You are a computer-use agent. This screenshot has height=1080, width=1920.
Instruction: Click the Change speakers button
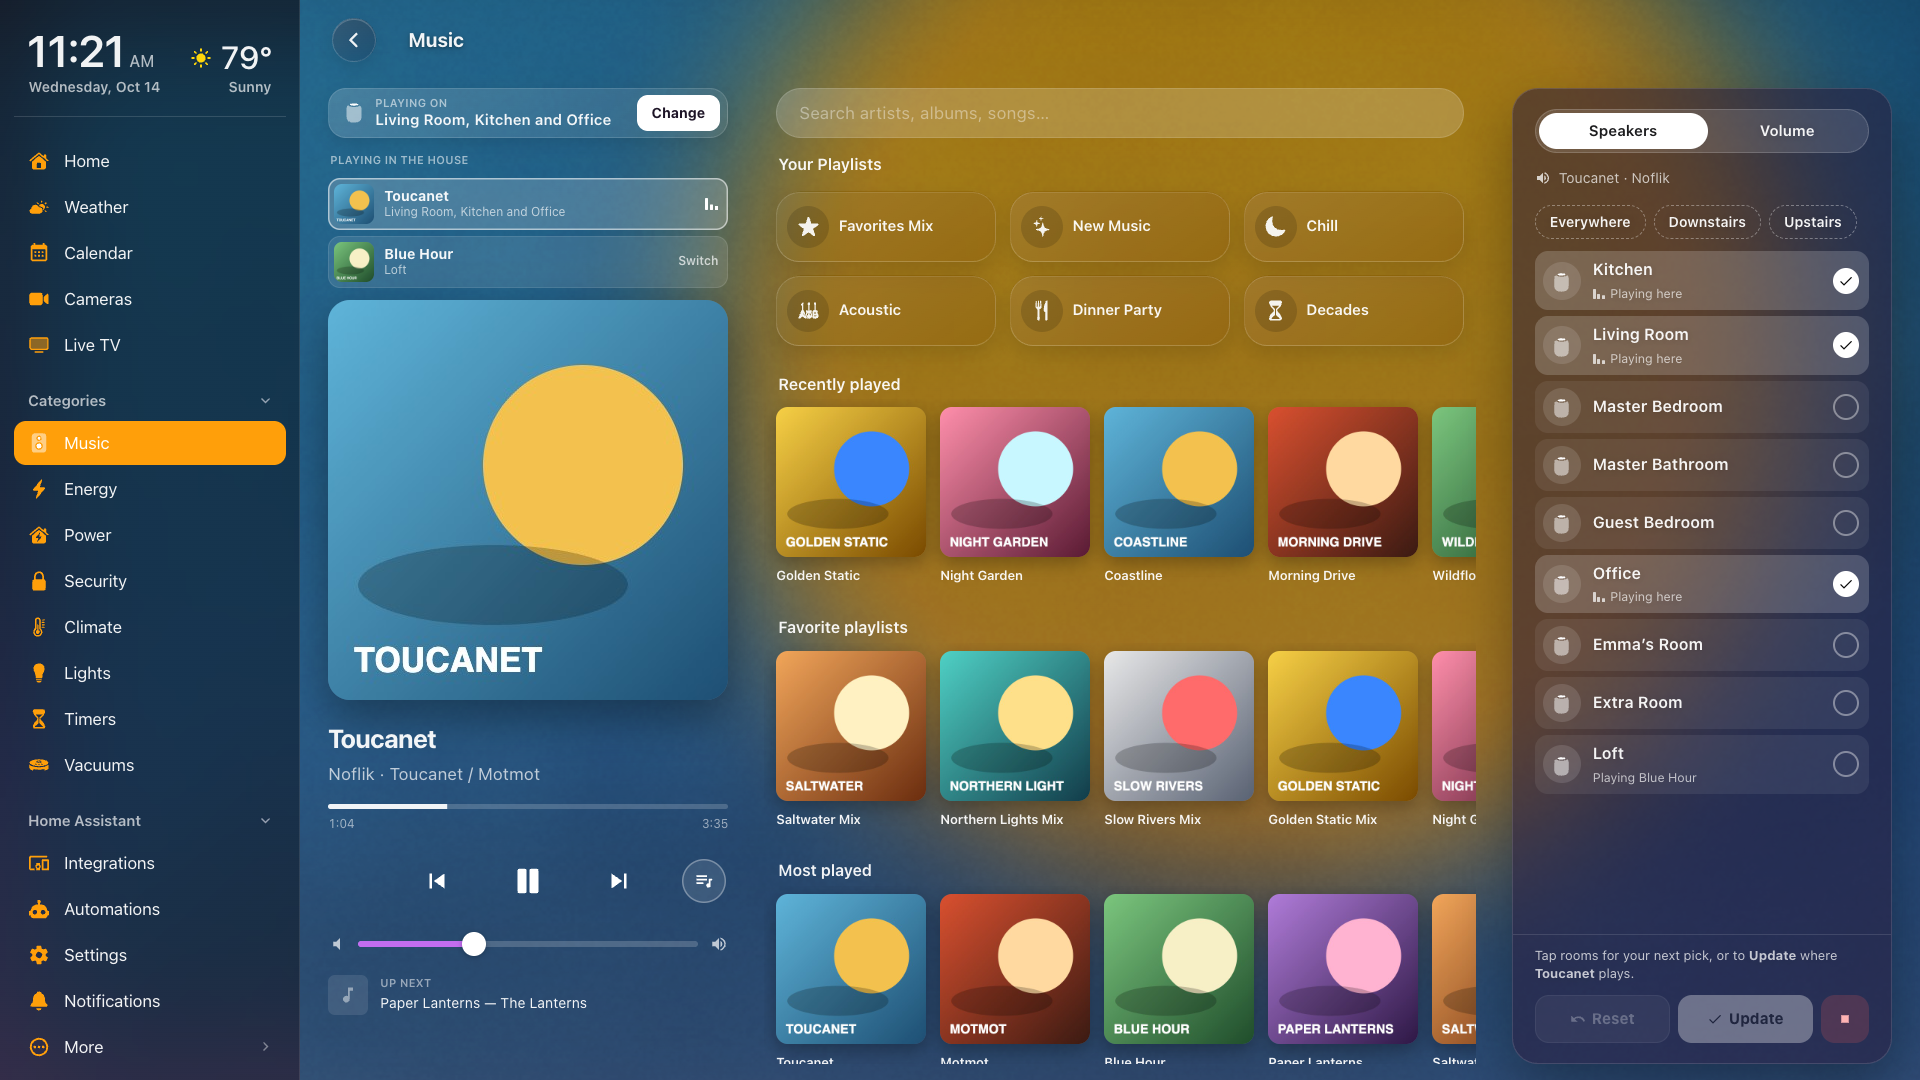[x=678, y=113]
